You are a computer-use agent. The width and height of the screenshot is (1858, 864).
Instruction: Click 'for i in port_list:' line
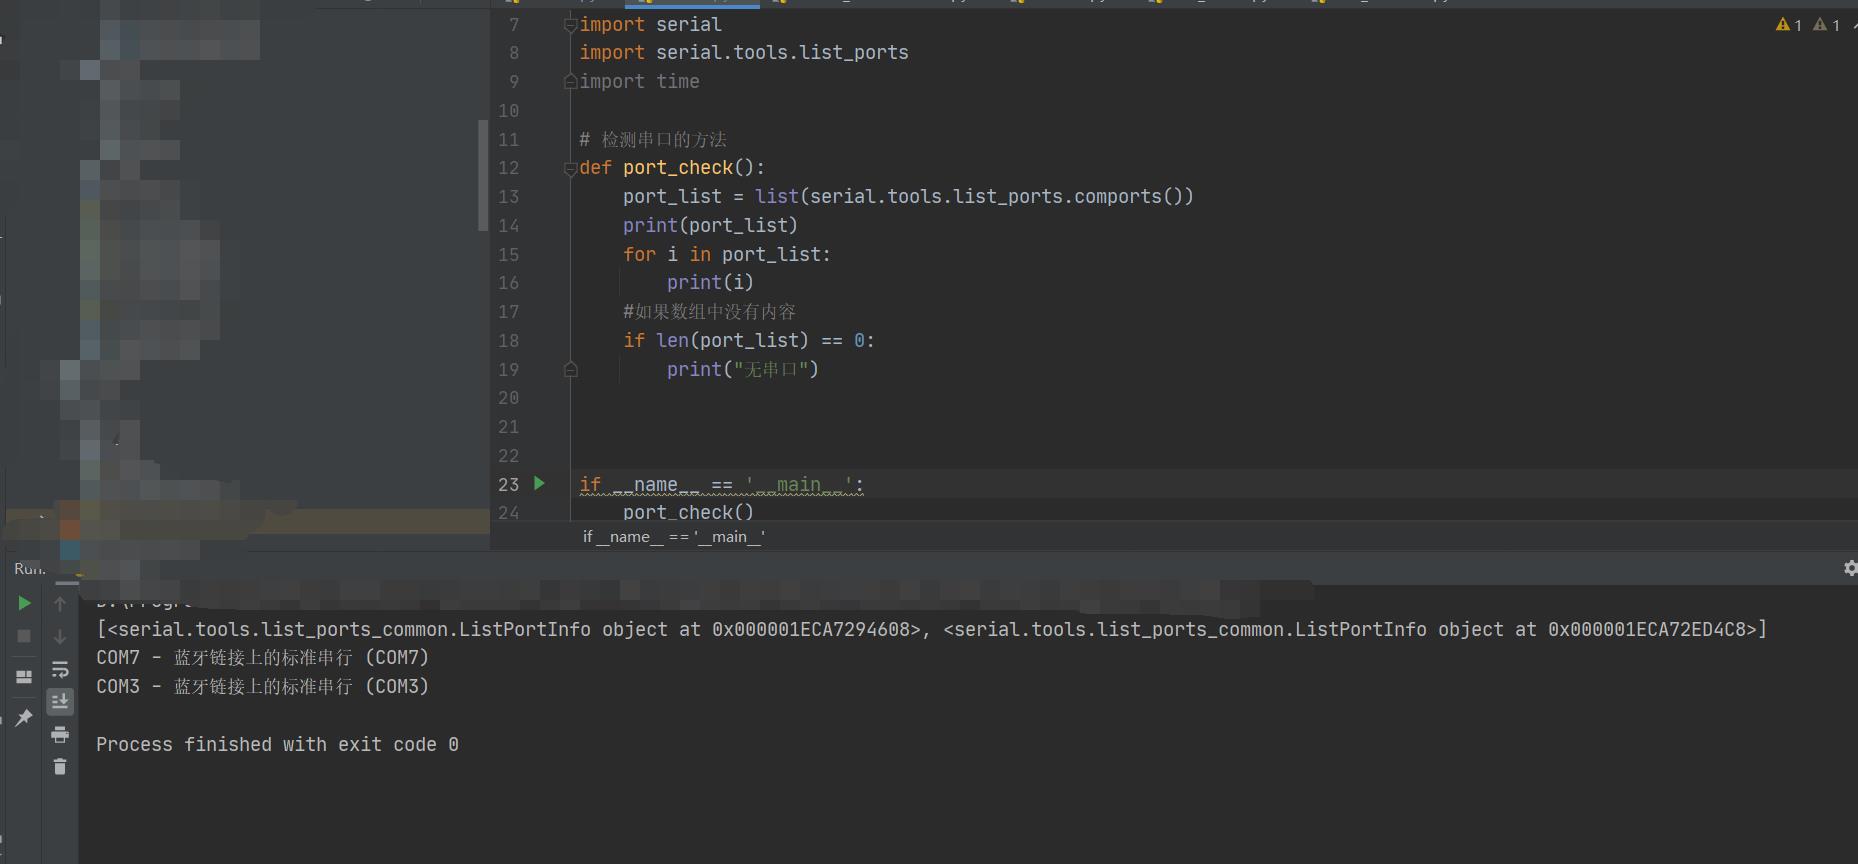(x=727, y=255)
